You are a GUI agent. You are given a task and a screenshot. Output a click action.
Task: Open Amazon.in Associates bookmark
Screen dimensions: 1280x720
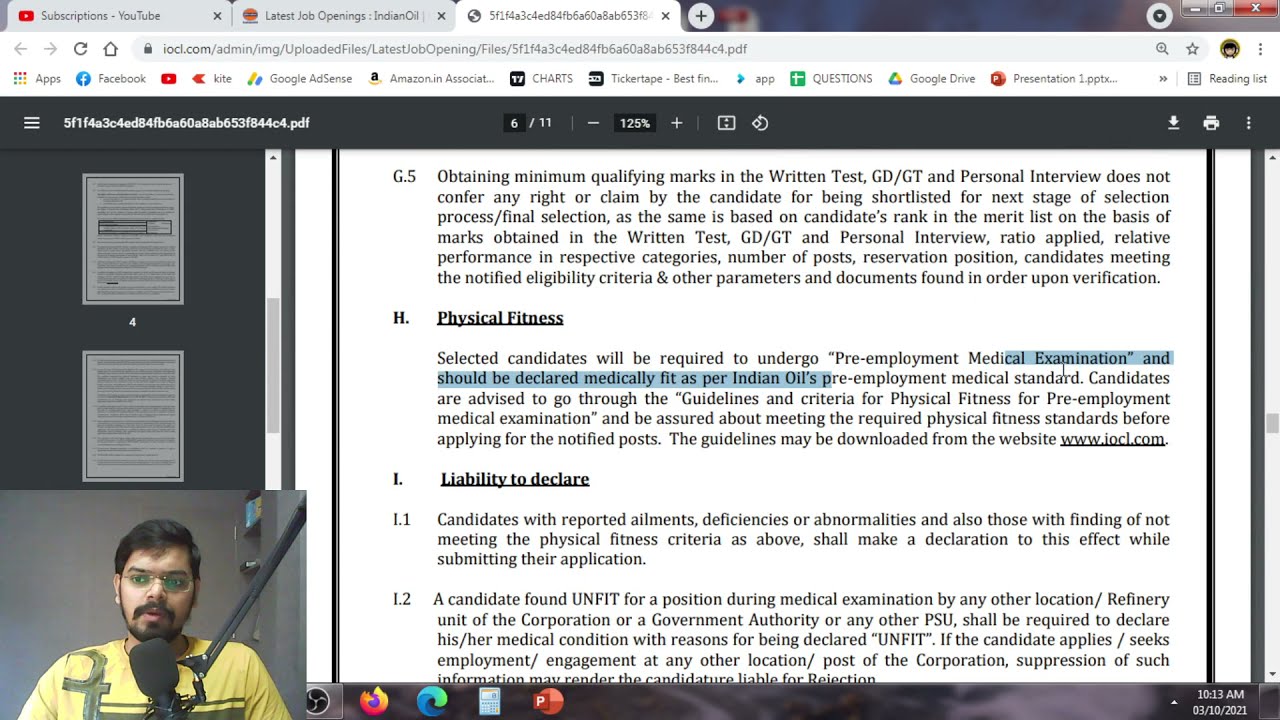pos(431,78)
